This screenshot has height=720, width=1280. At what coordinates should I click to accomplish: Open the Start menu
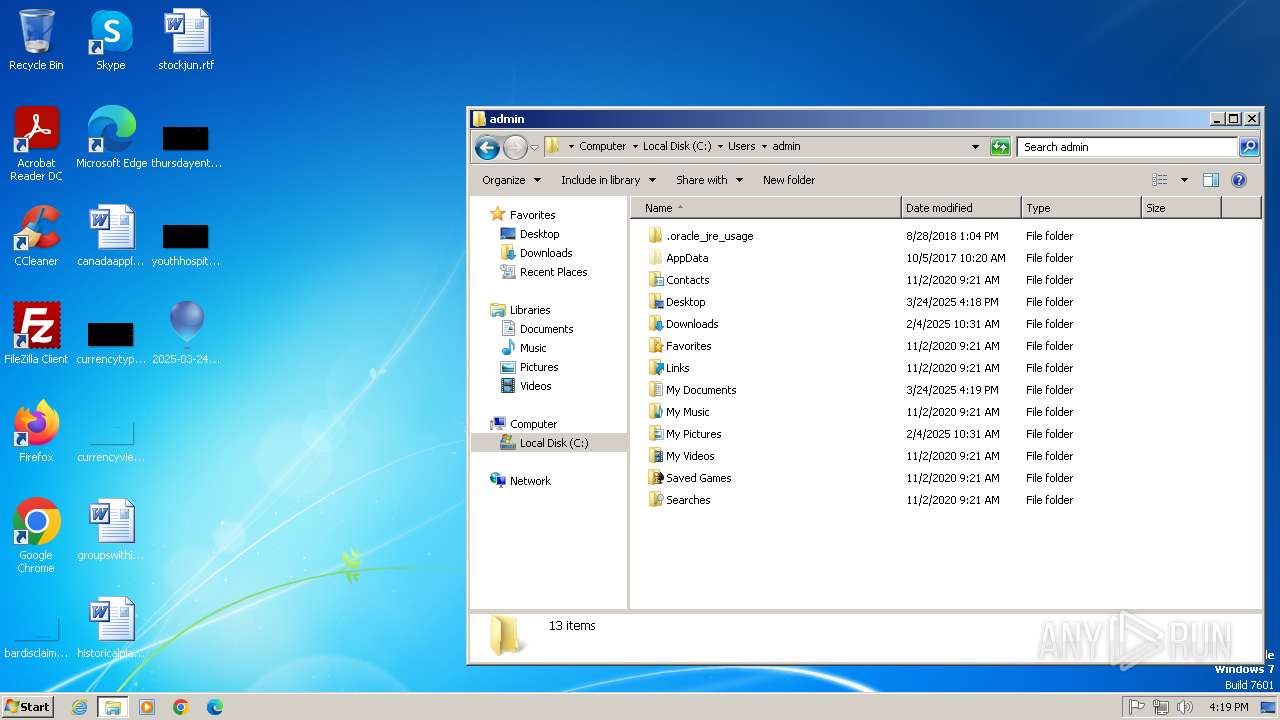coord(28,707)
